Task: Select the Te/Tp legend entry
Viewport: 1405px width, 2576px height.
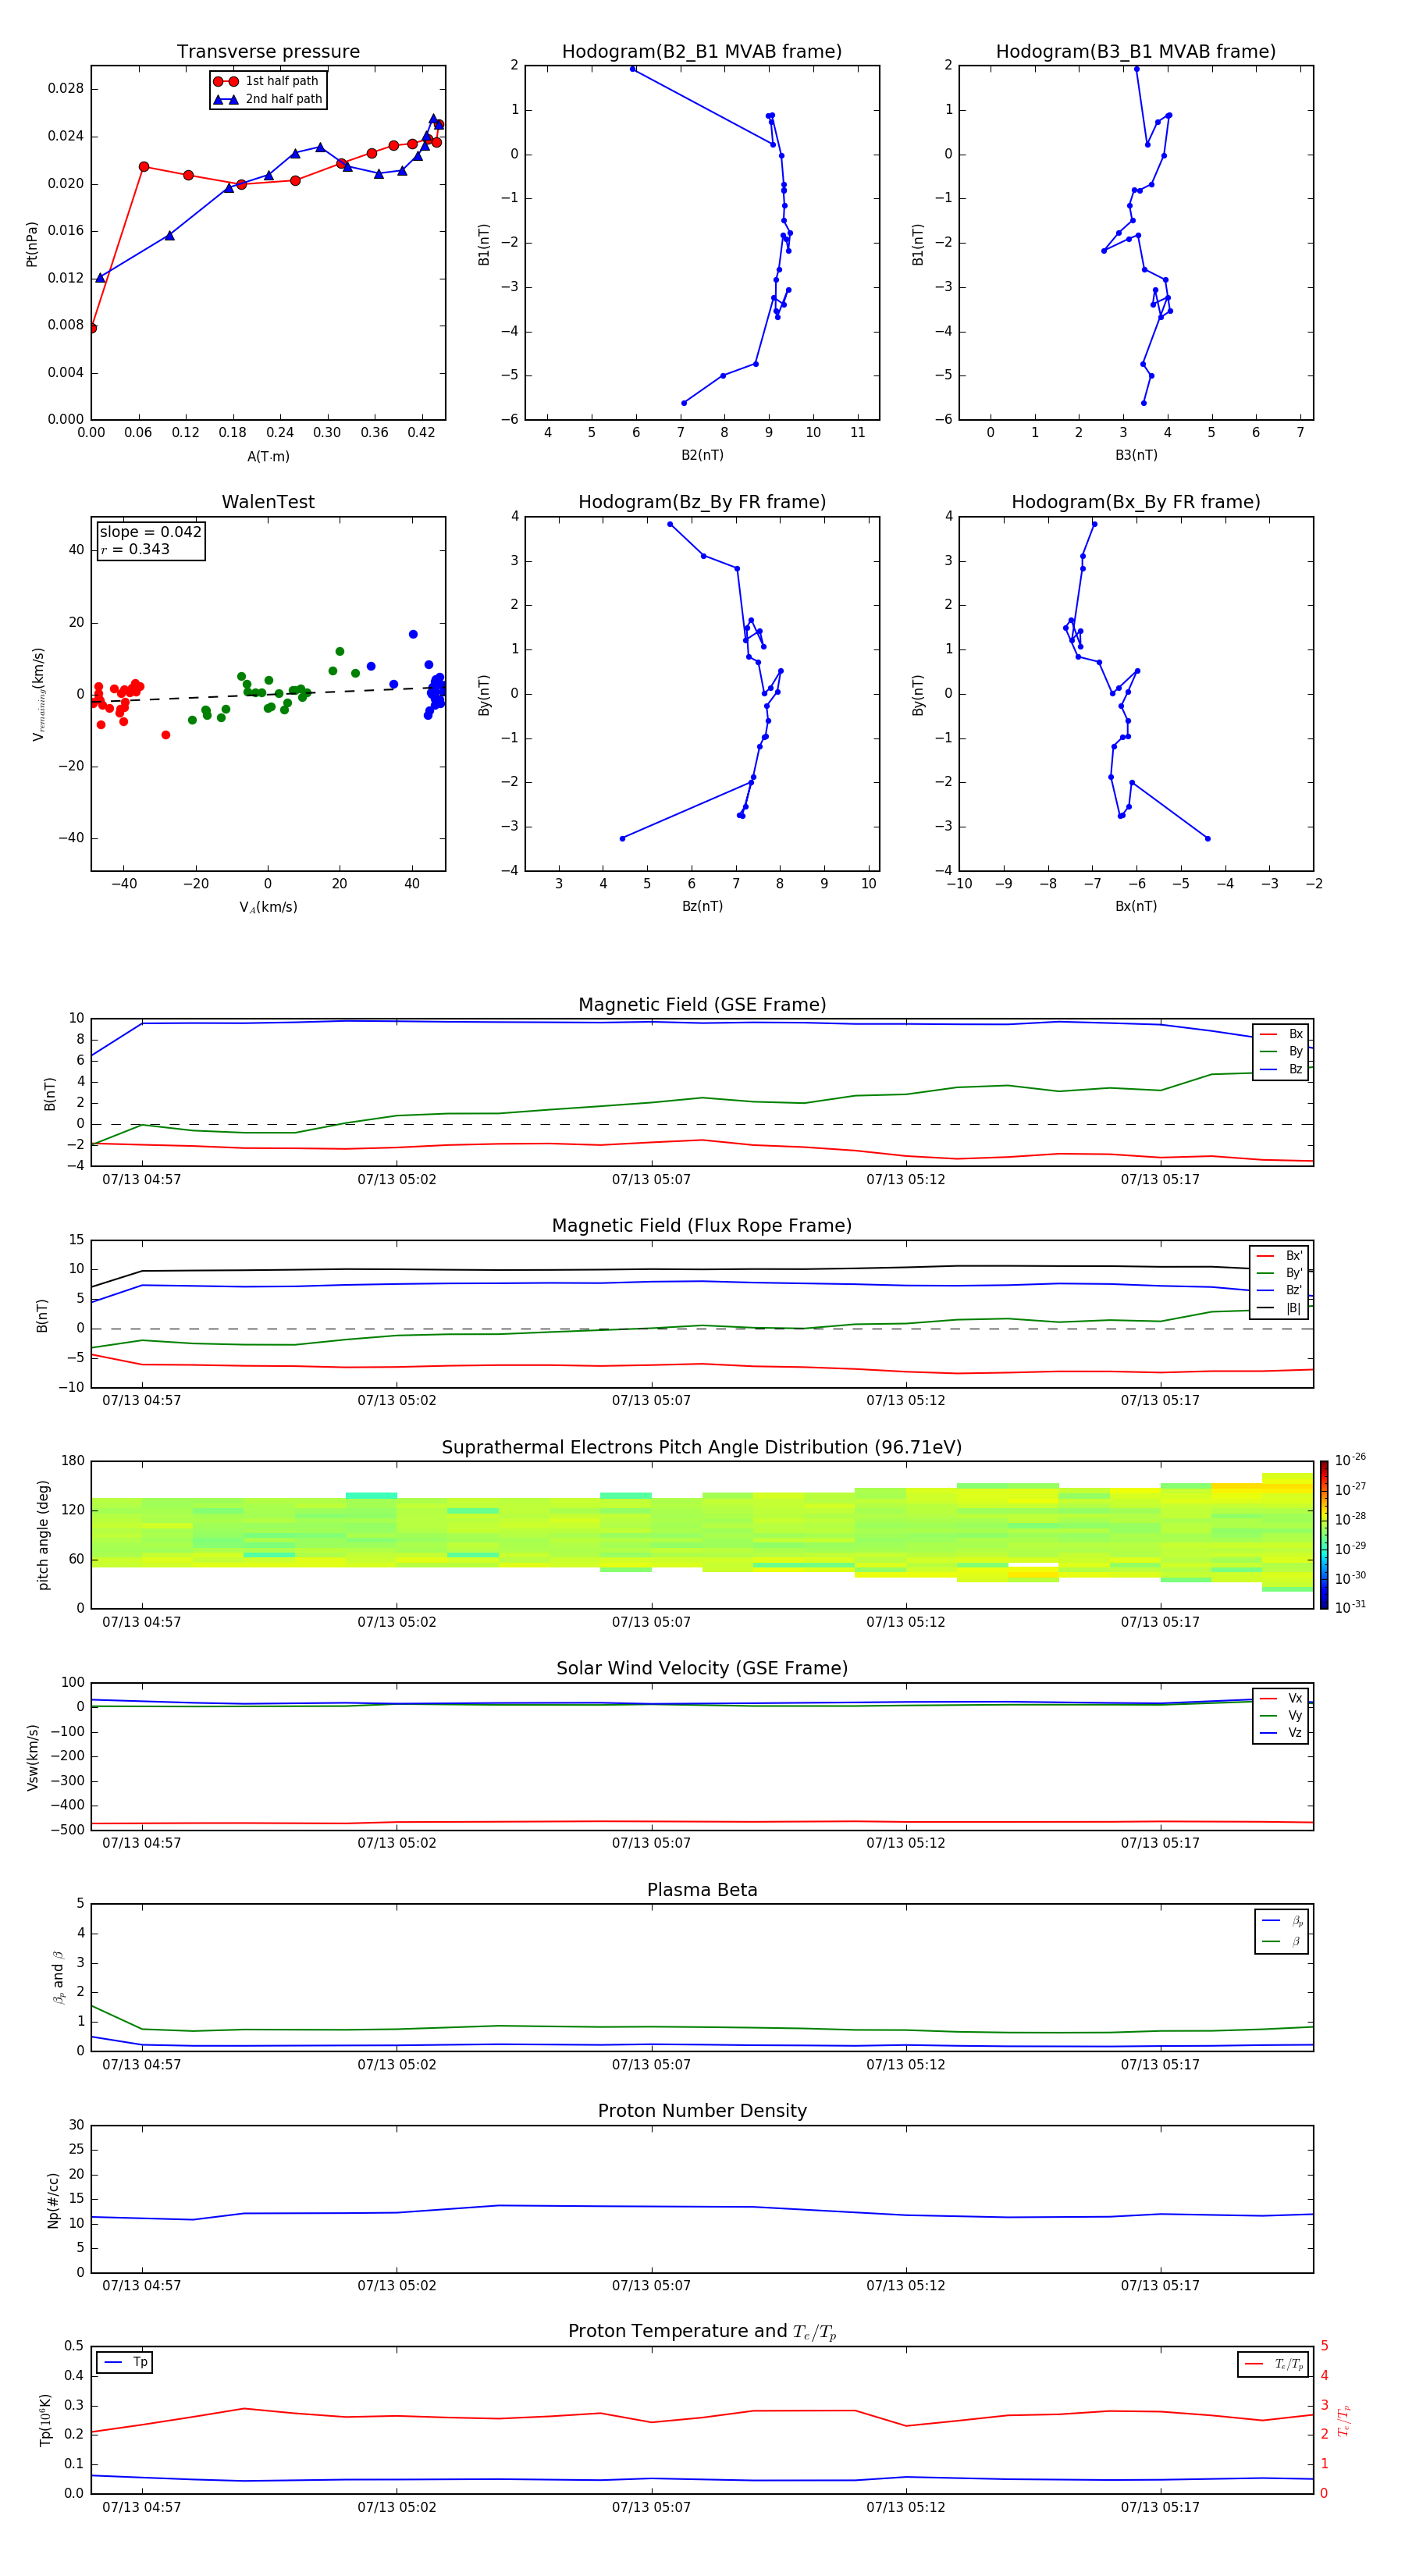Action: tap(1273, 2364)
